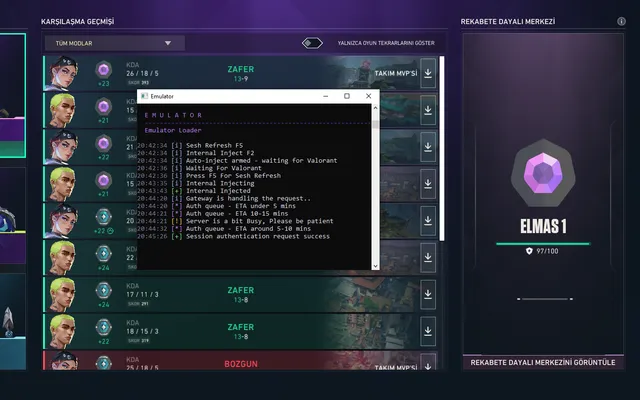The width and height of the screenshot is (640, 400).
Task: Click 'Server is a bit Busy' log line
Action: point(235,221)
